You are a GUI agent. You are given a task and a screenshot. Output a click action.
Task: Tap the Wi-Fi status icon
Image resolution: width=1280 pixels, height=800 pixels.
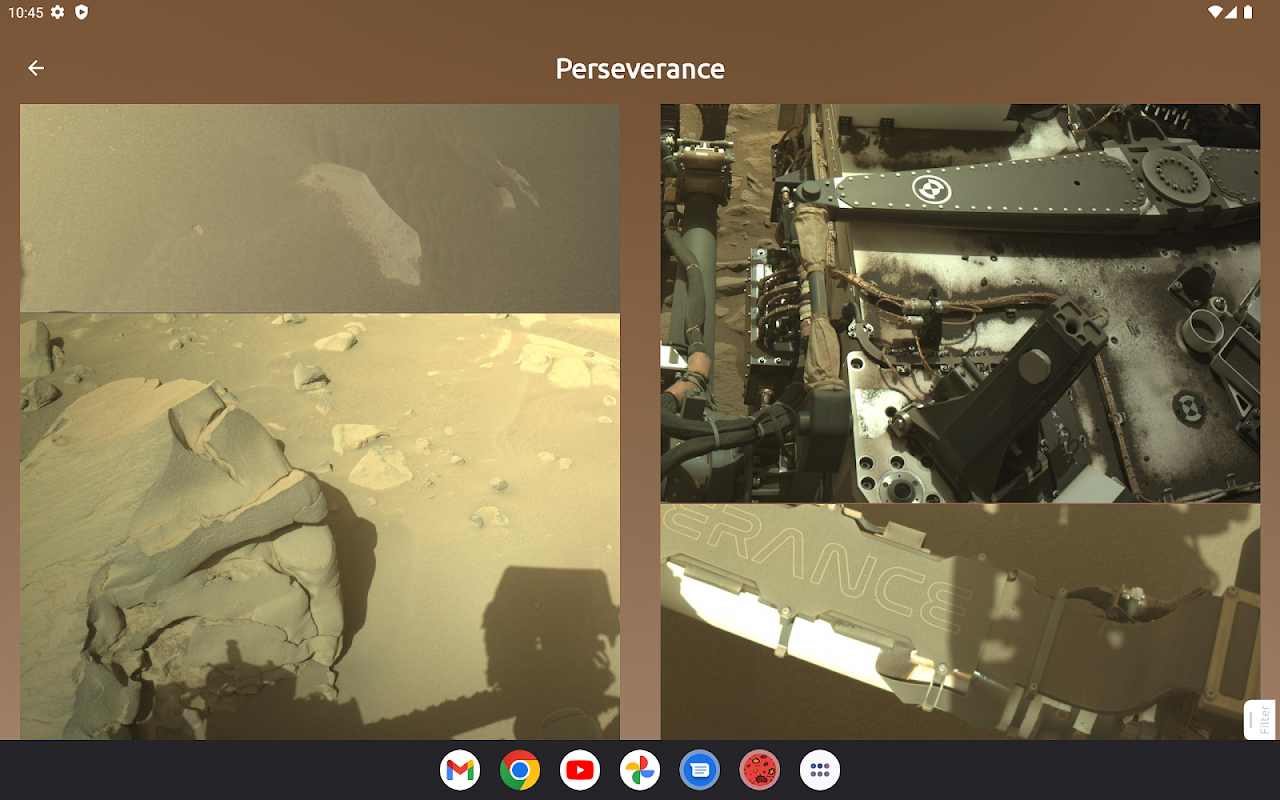[1215, 12]
